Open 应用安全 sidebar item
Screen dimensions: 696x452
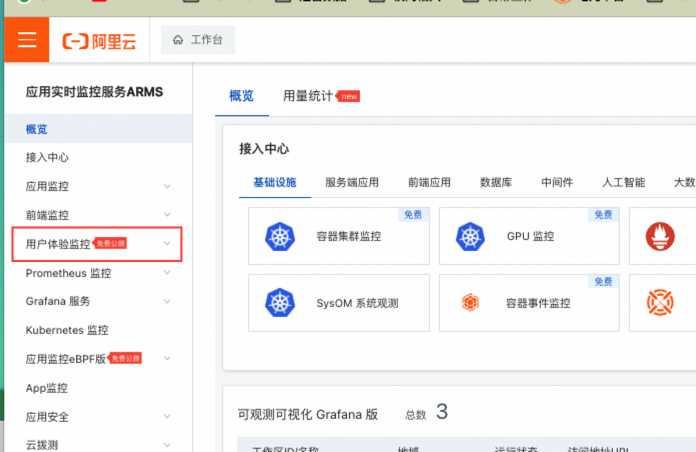point(47,416)
